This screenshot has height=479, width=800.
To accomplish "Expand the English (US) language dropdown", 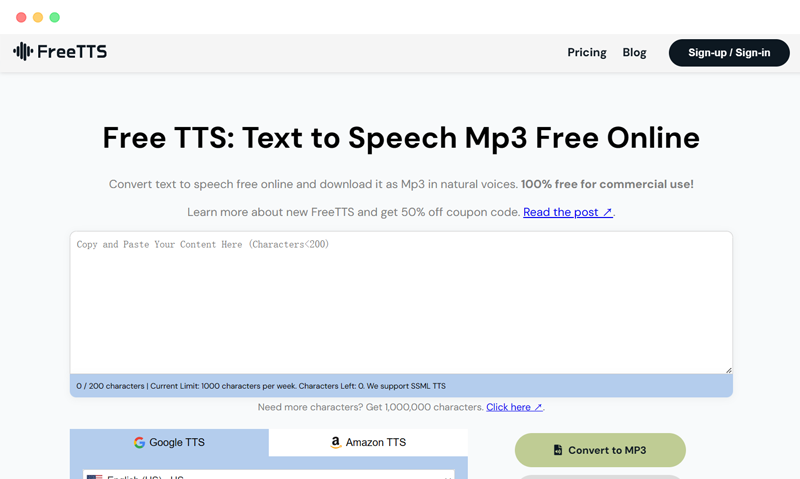I will pyautogui.click(x=268, y=475).
